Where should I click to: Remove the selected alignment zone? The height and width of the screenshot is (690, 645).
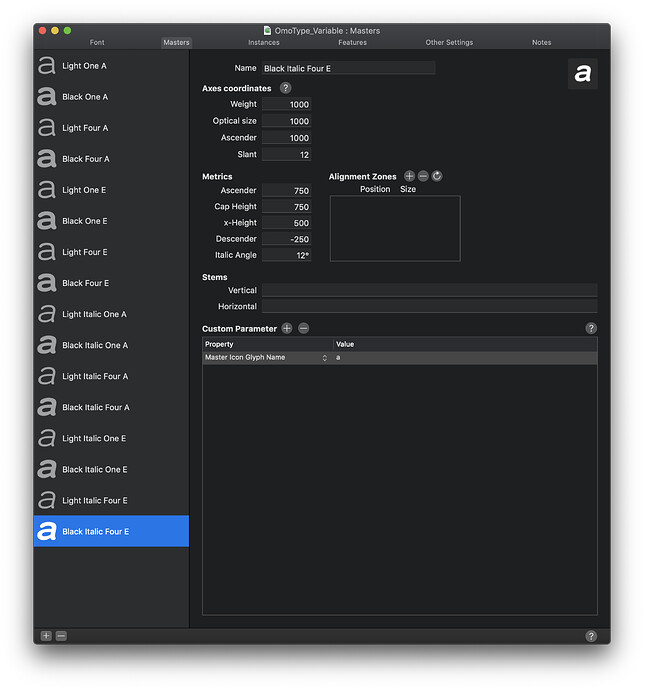(423, 176)
